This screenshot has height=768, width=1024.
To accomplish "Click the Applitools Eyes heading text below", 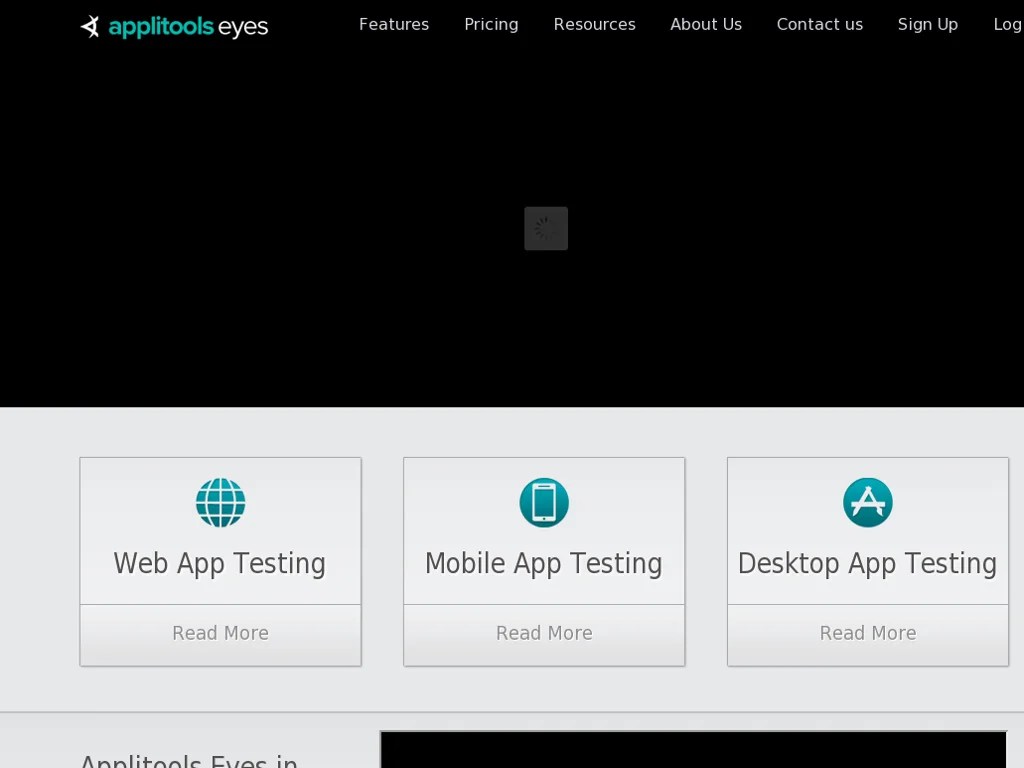I will (188, 760).
